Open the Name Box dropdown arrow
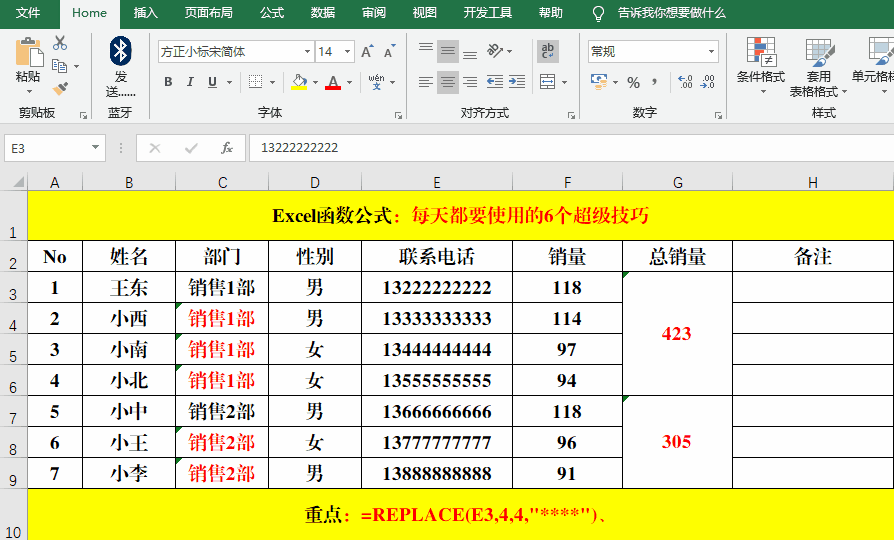Screen dimensions: 894x540 pyautogui.click(x=96, y=148)
